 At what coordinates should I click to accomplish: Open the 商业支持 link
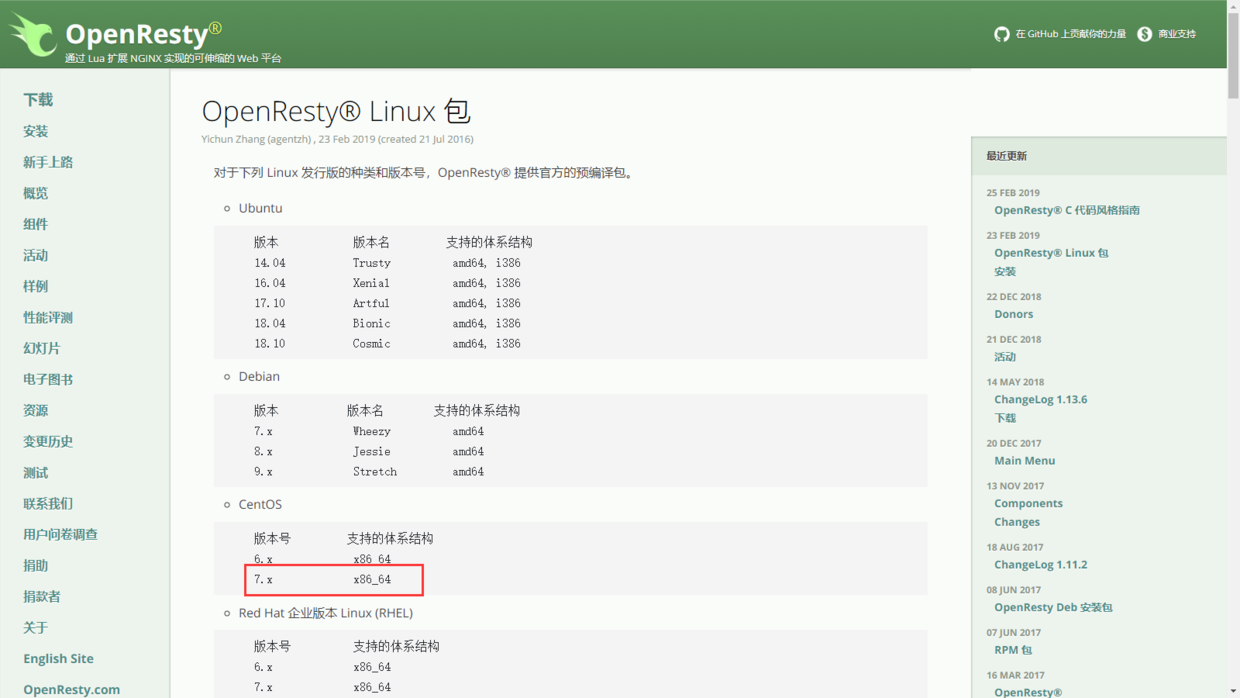pyautogui.click(x=1177, y=34)
